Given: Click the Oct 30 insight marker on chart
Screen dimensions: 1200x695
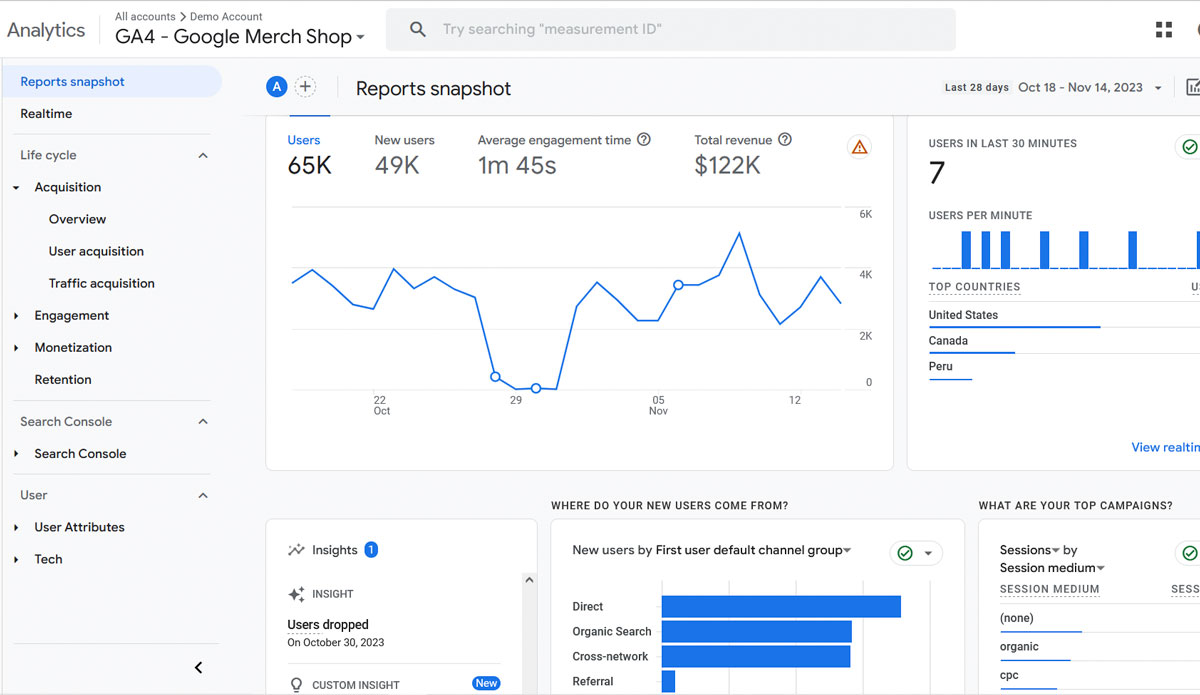Looking at the screenshot, I should pyautogui.click(x=536, y=388).
